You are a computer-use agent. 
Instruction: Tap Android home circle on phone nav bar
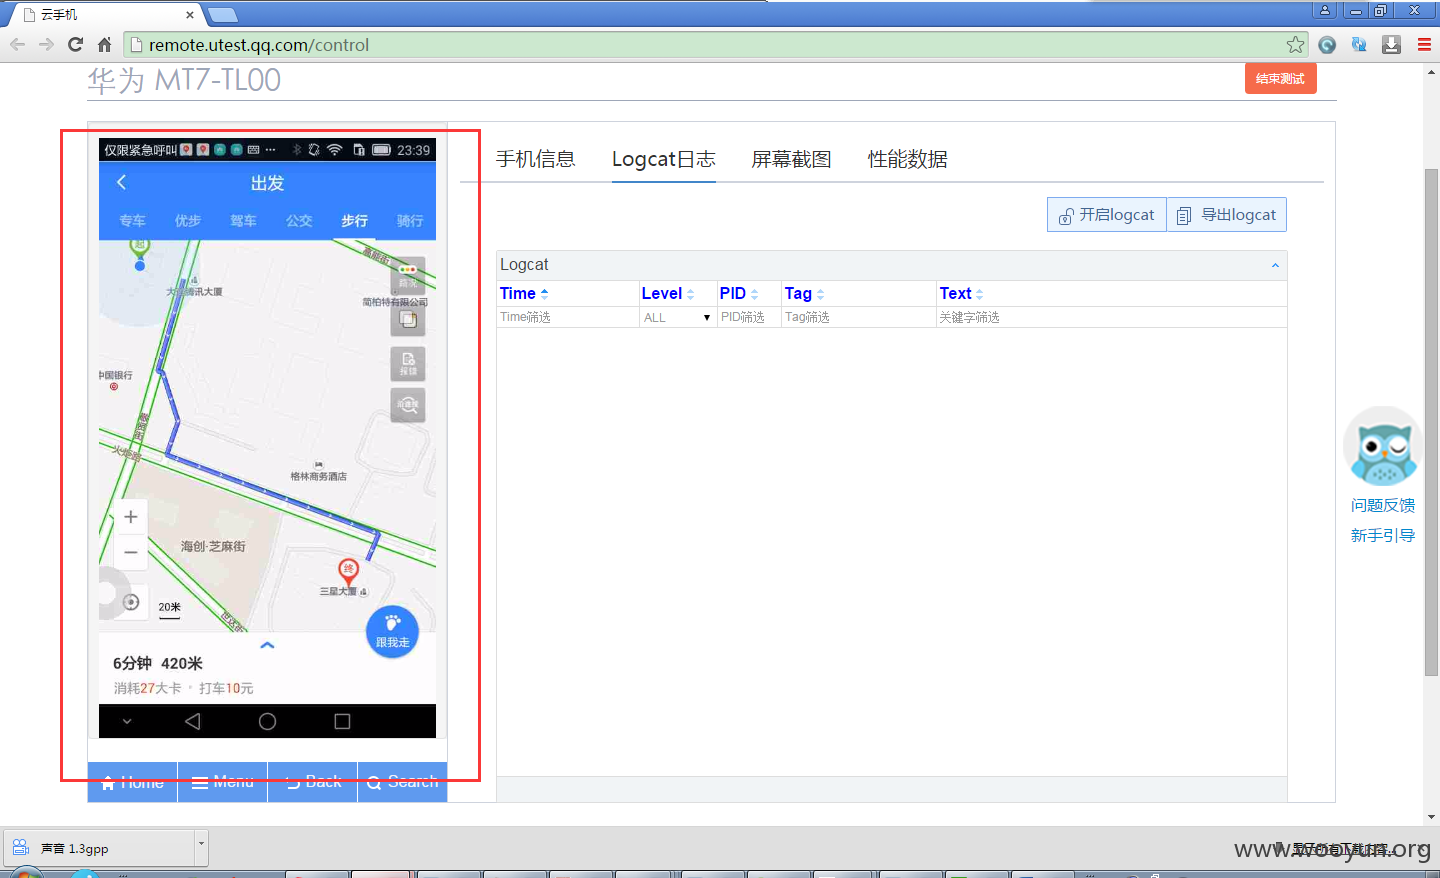267,721
